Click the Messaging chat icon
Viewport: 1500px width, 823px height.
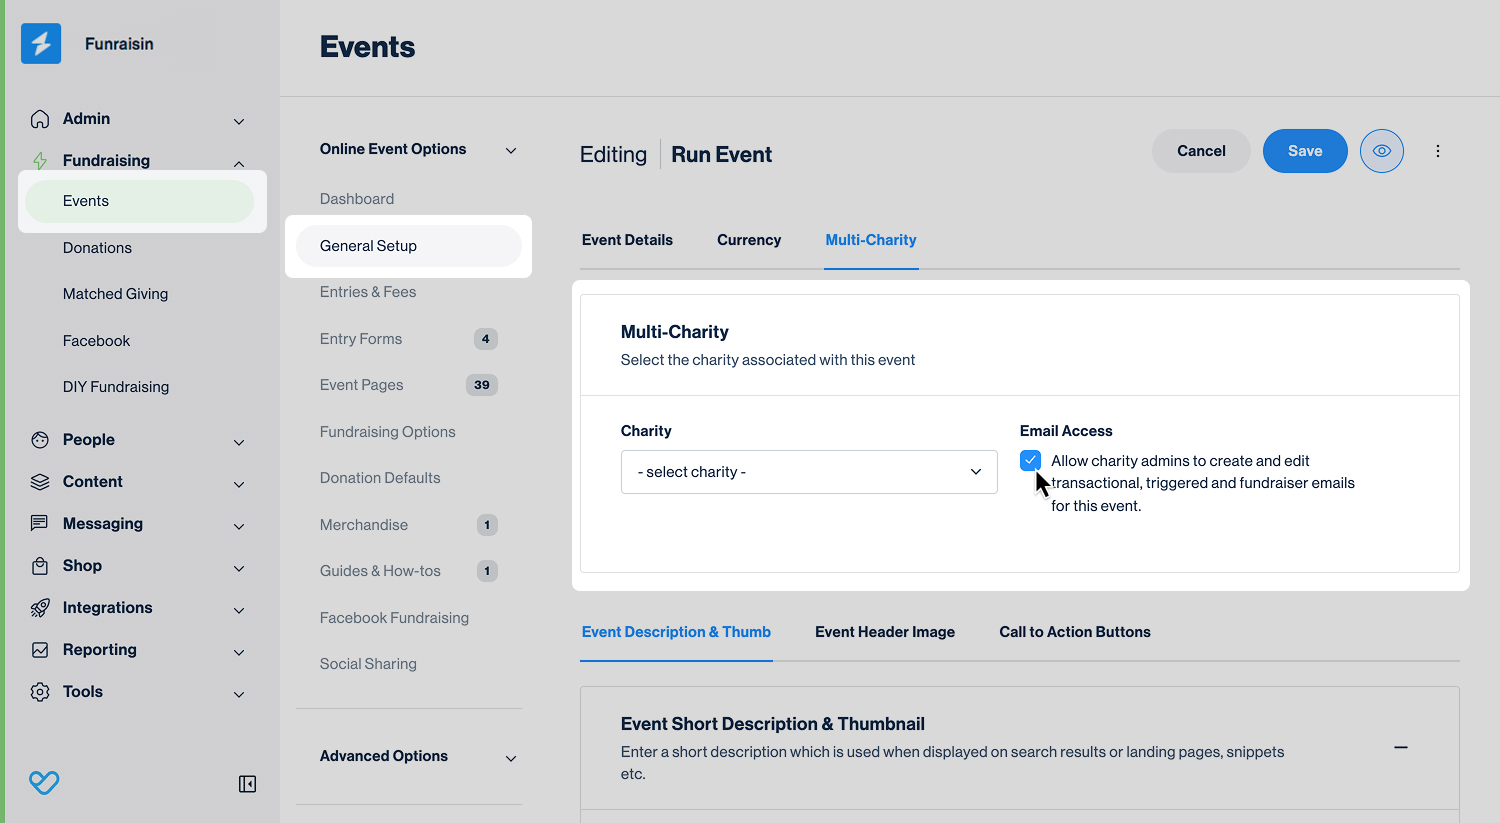point(40,524)
